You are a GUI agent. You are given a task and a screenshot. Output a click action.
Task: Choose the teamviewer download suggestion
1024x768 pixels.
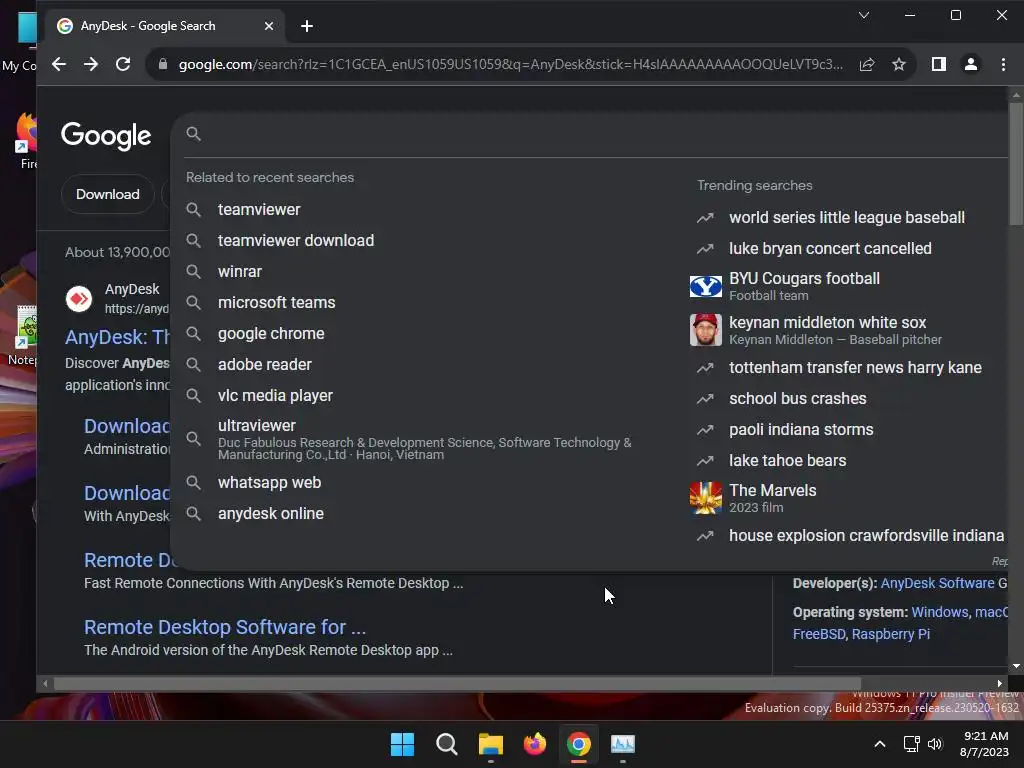(296, 240)
